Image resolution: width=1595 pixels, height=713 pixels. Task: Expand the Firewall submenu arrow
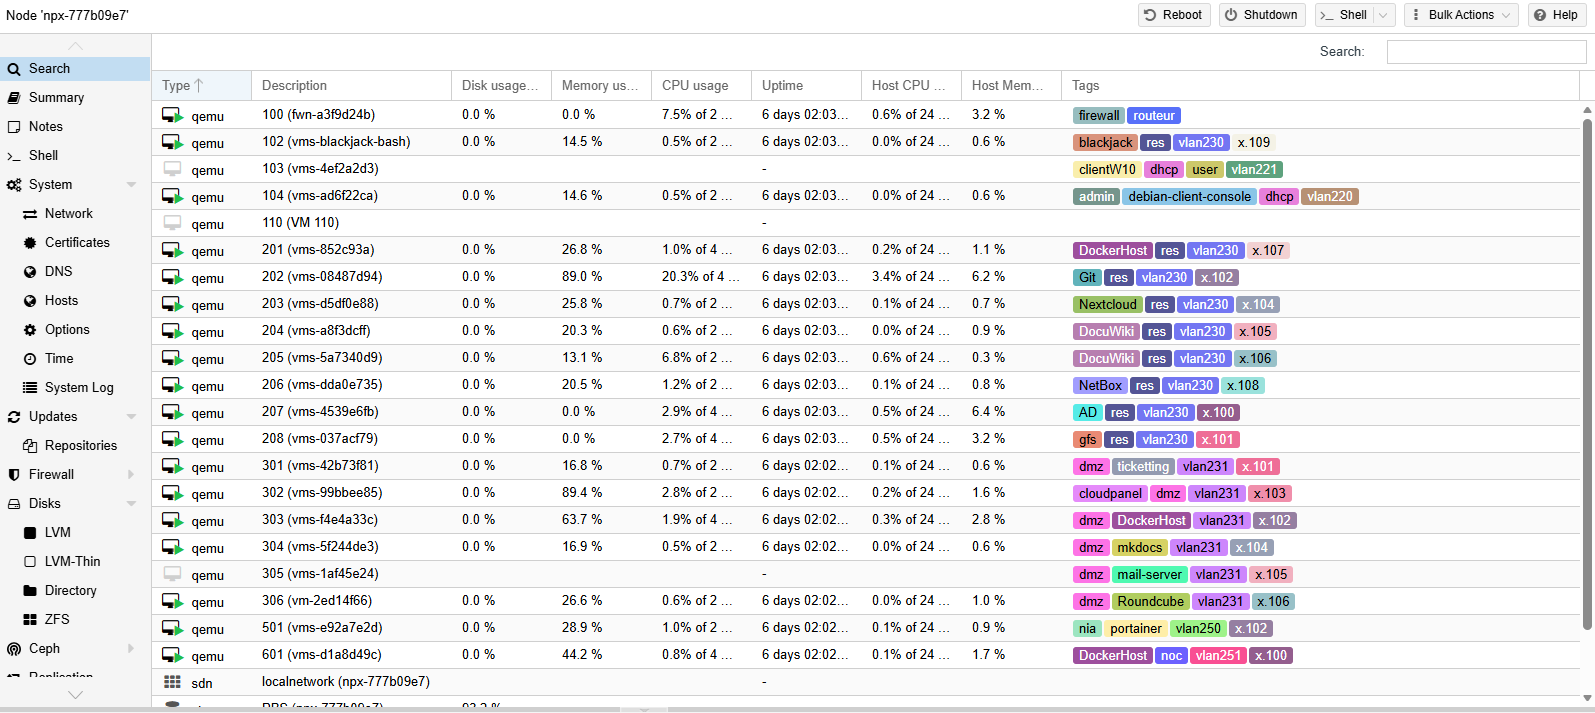pos(131,475)
